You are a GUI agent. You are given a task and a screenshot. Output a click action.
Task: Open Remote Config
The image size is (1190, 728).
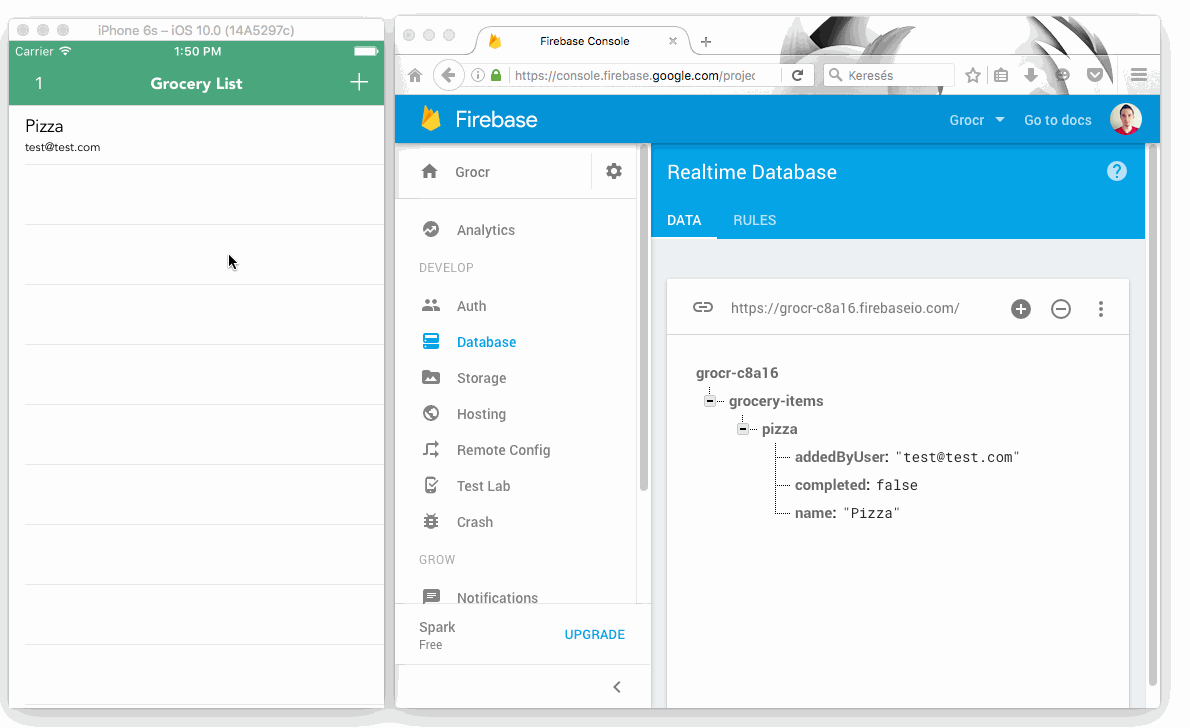pyautogui.click(x=503, y=449)
